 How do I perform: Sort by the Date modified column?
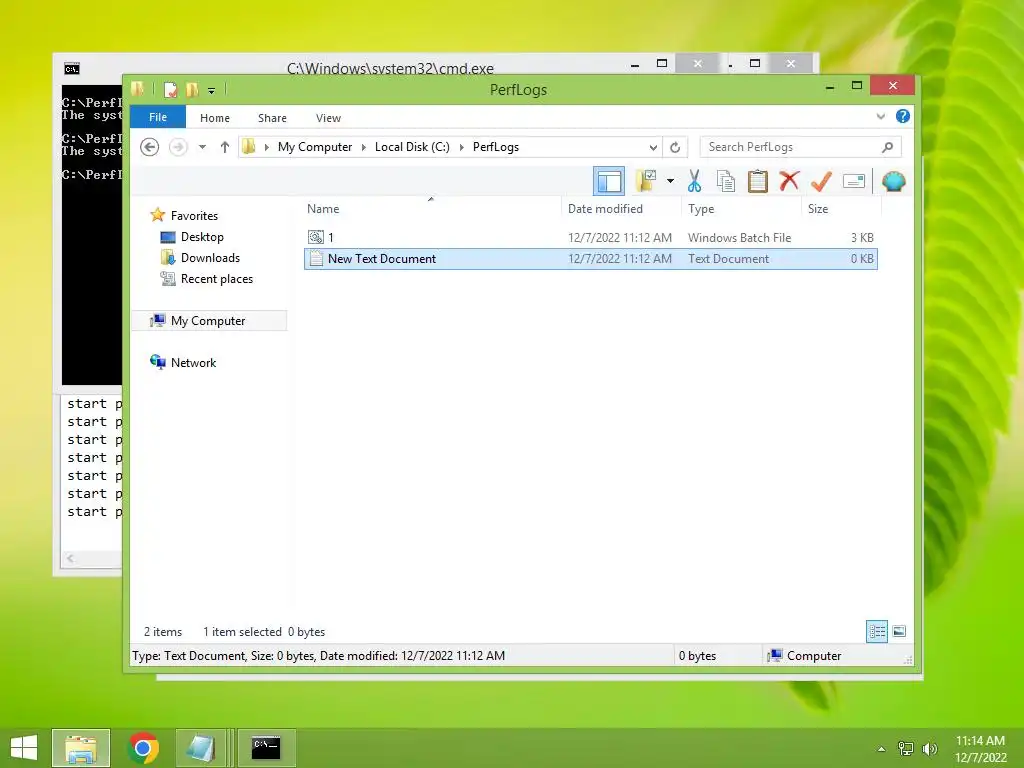coord(621,209)
